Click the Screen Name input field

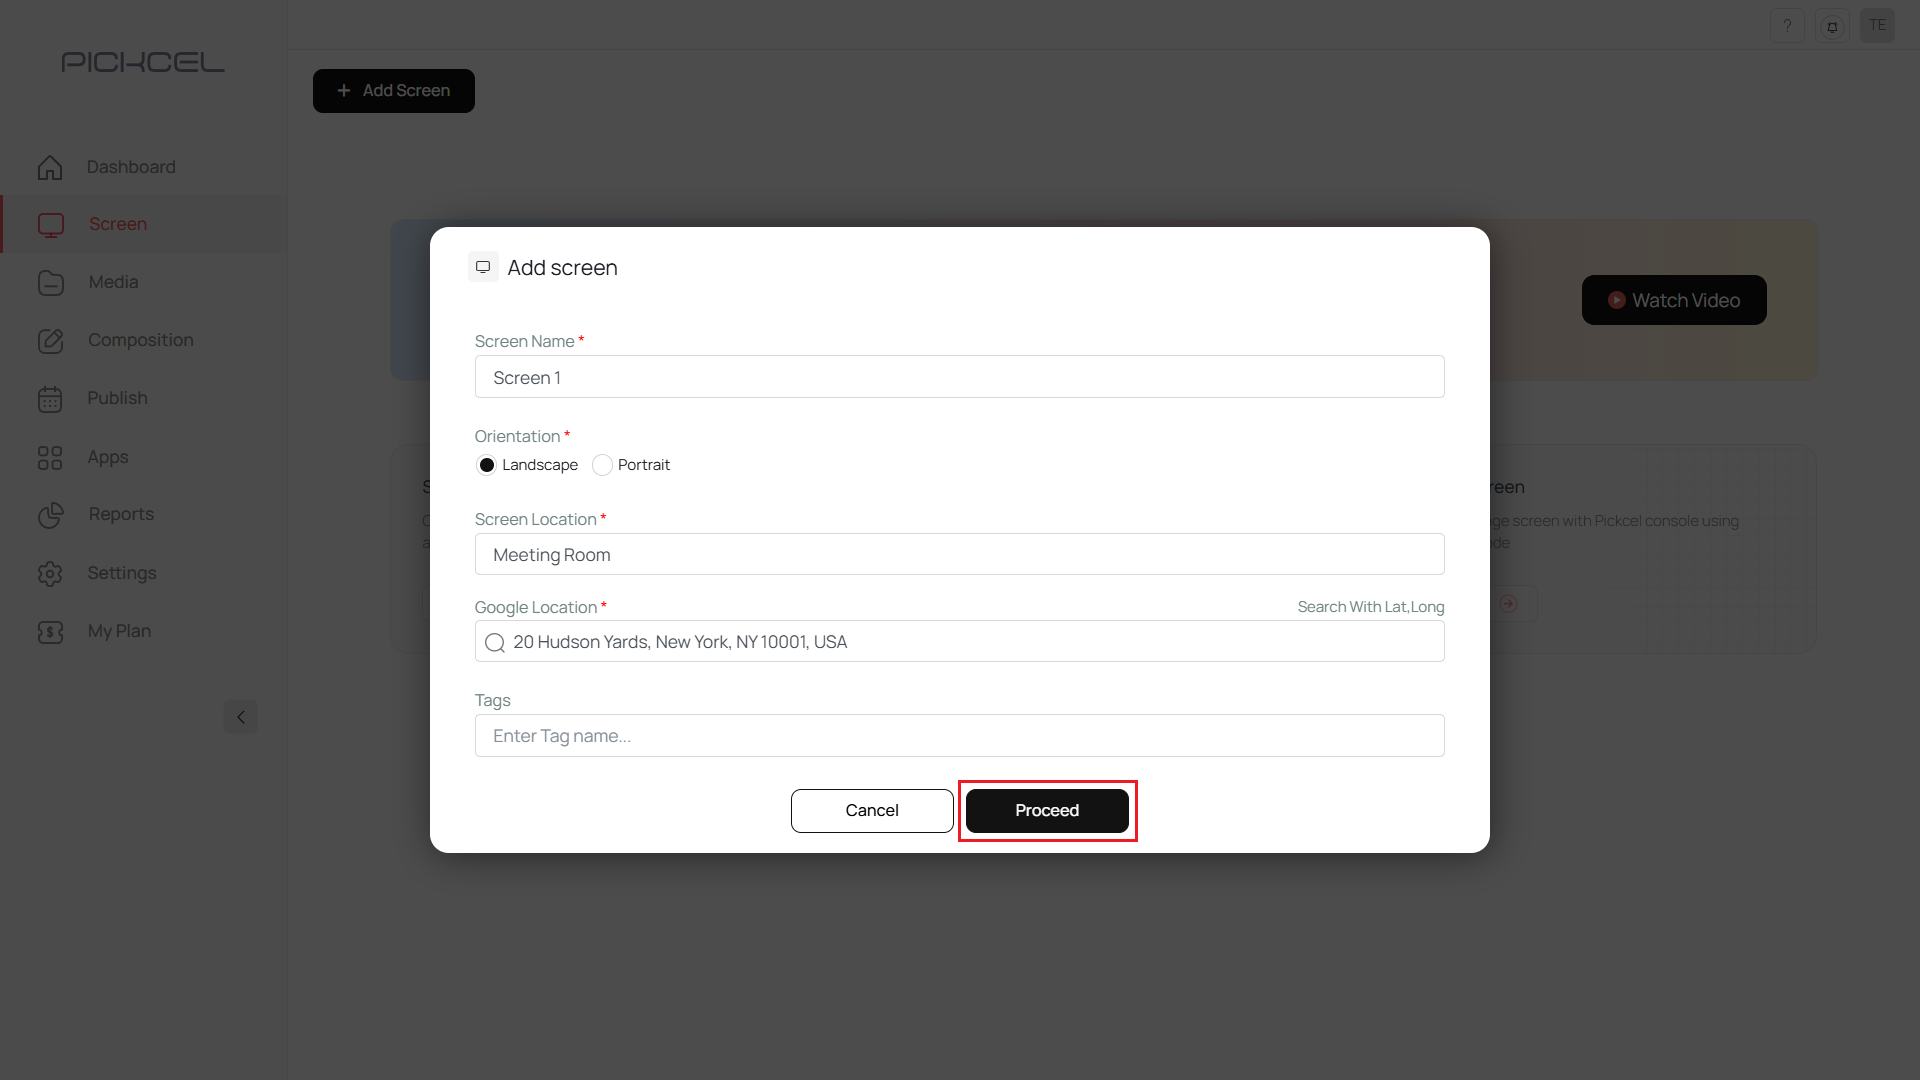(959, 377)
